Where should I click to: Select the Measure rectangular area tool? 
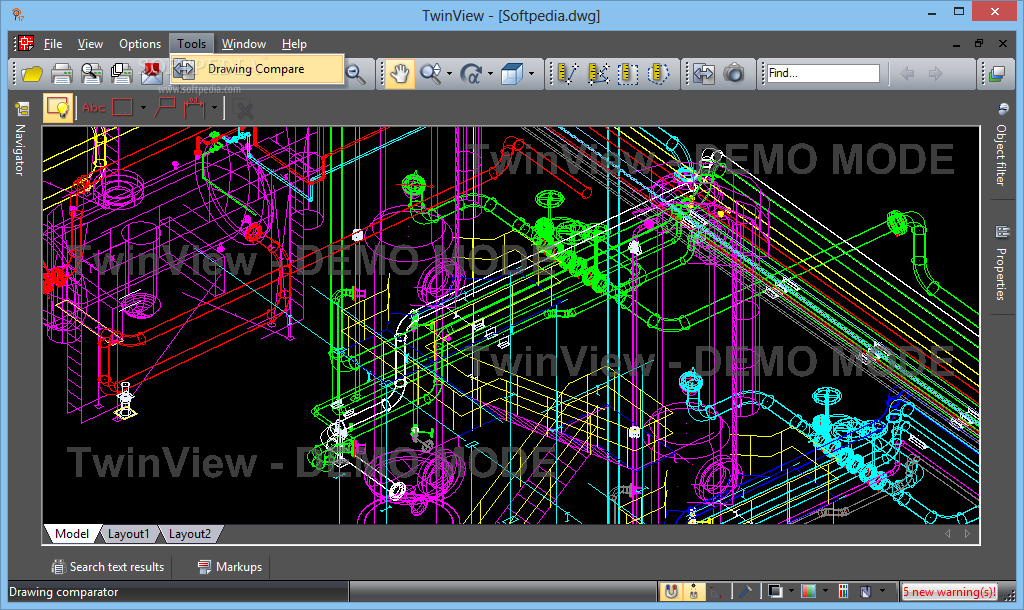coord(628,73)
